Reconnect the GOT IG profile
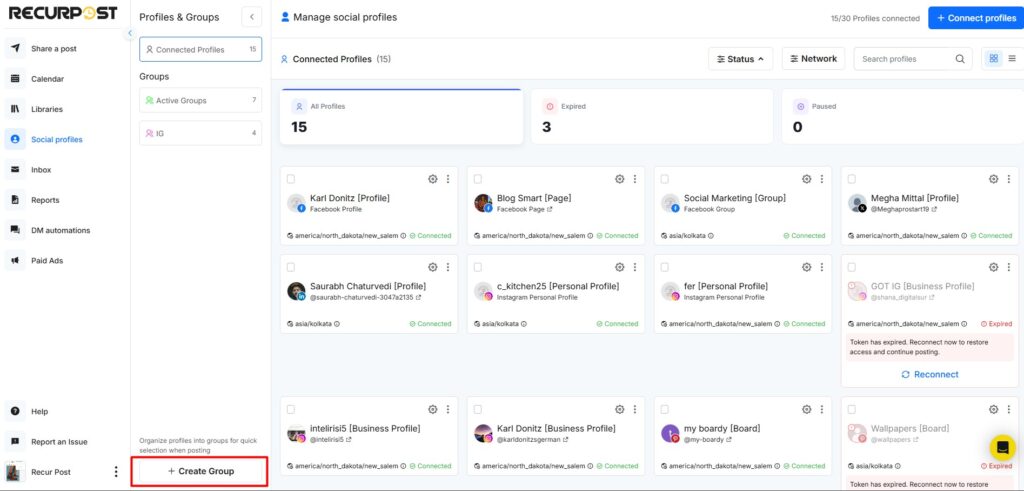The width and height of the screenshot is (1024, 491). (930, 374)
